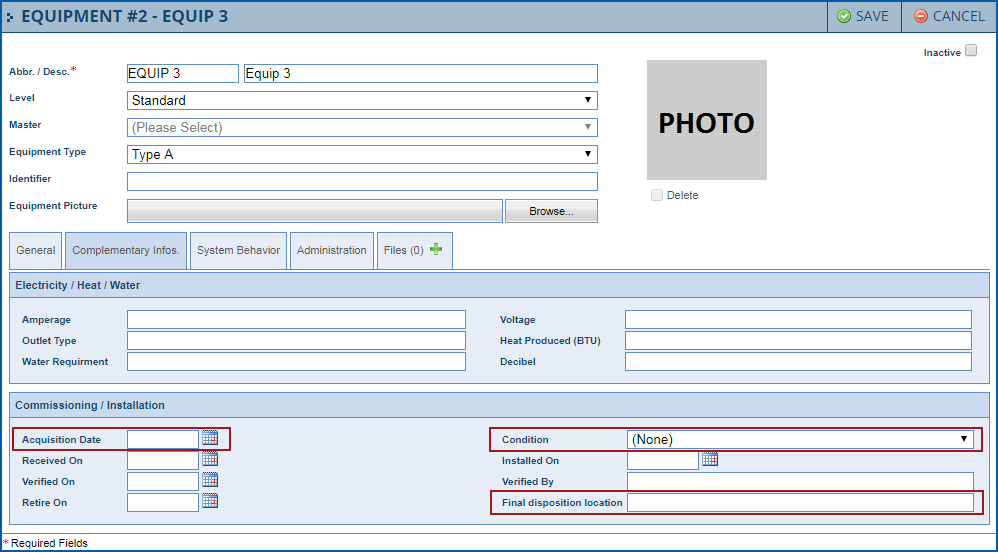Switch to the System Behavior tab
The height and width of the screenshot is (552, 998).
click(238, 250)
